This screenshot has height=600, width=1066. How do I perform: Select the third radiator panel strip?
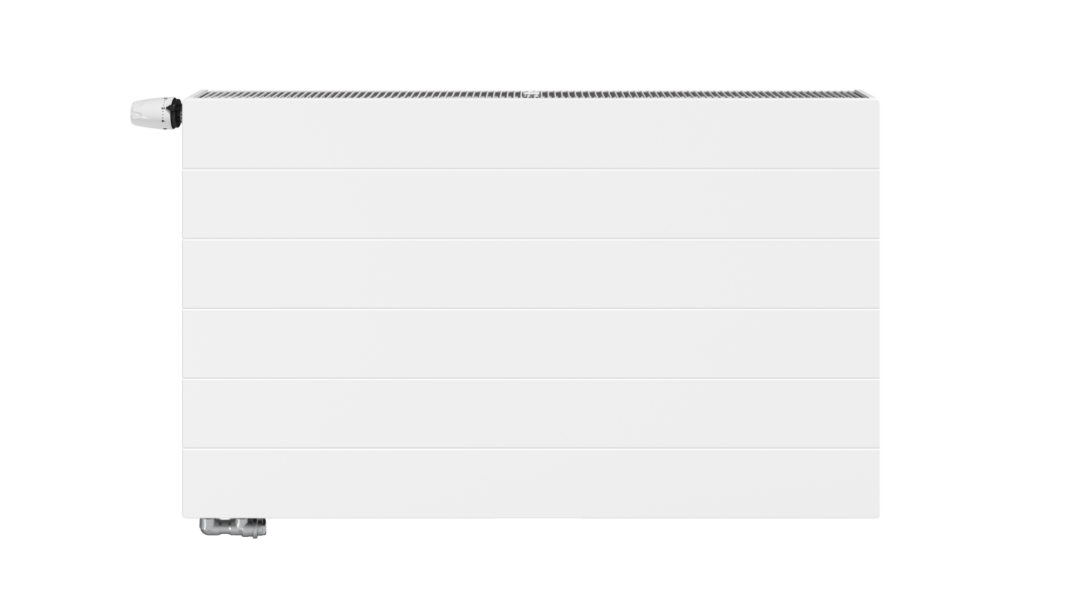pyautogui.click(x=531, y=274)
